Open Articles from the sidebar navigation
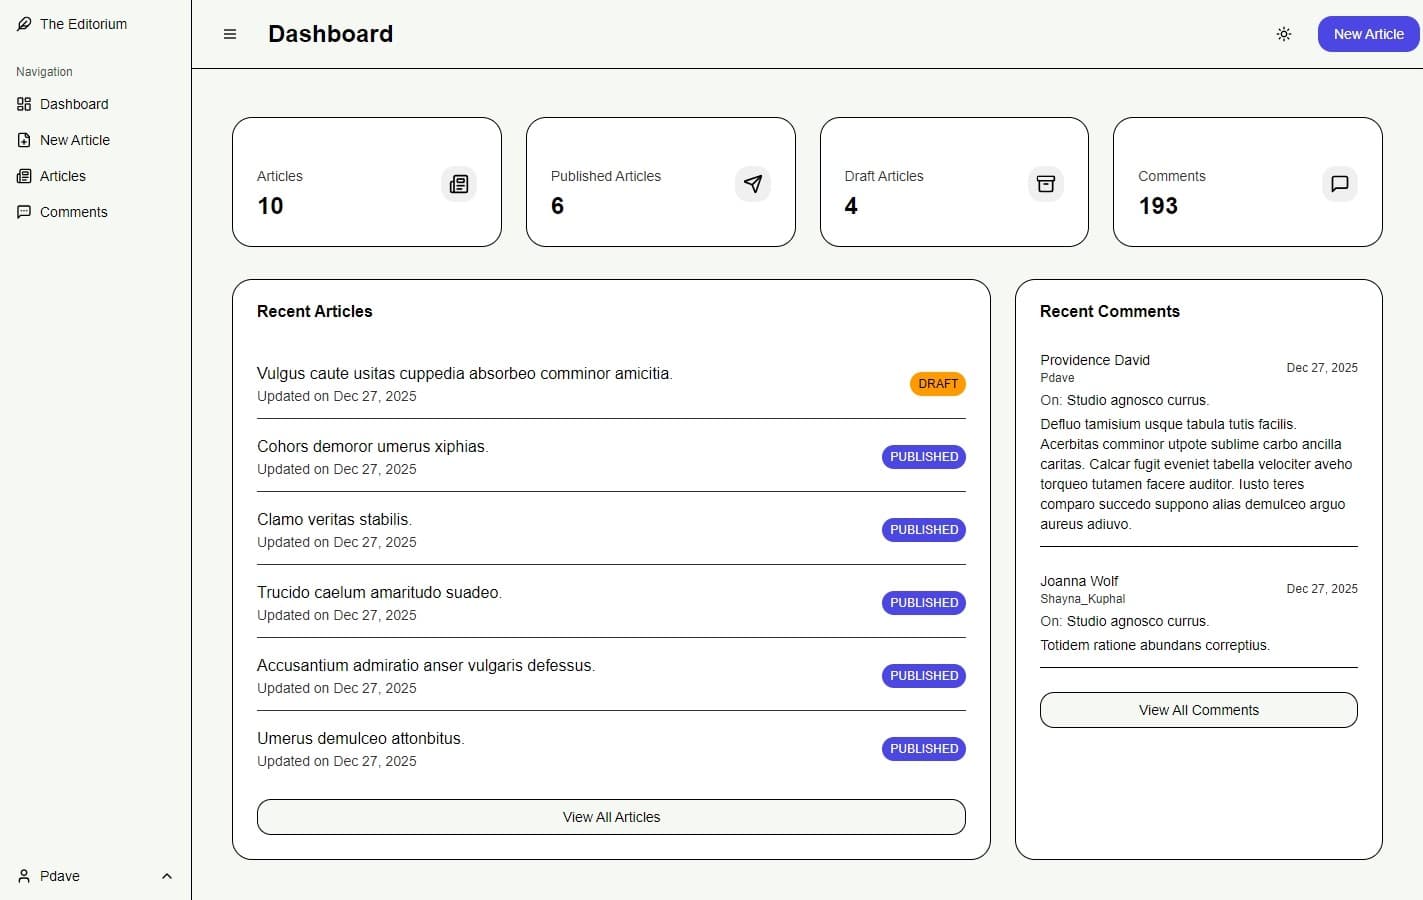The image size is (1423, 900). click(x=62, y=175)
